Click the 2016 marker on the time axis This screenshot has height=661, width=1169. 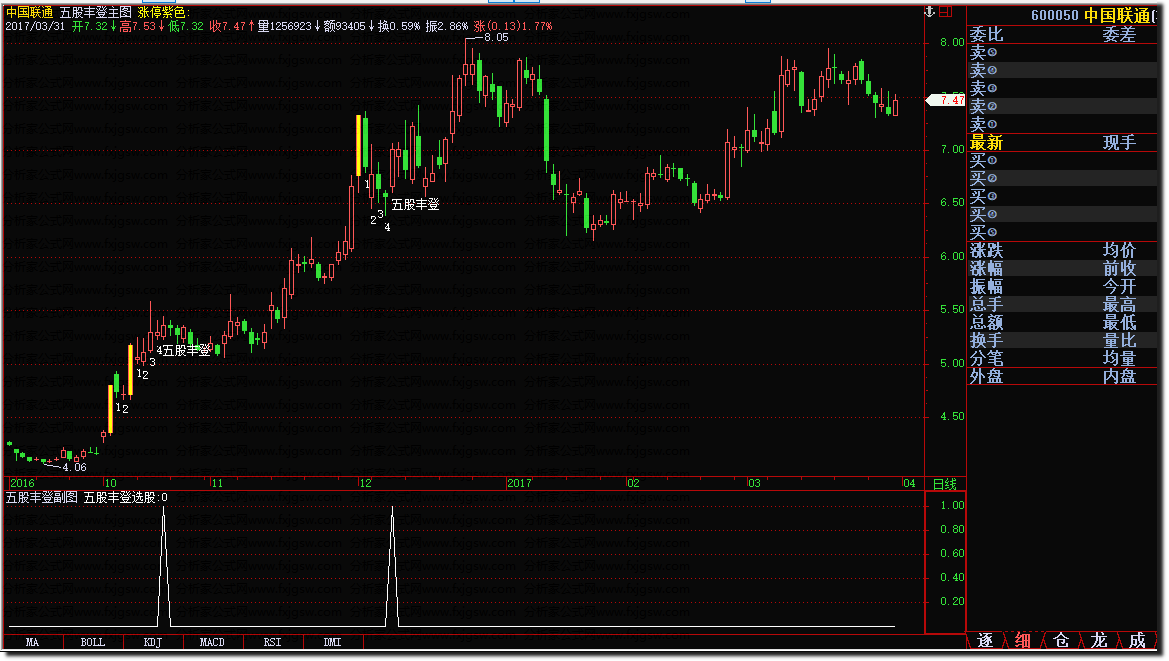[22, 484]
